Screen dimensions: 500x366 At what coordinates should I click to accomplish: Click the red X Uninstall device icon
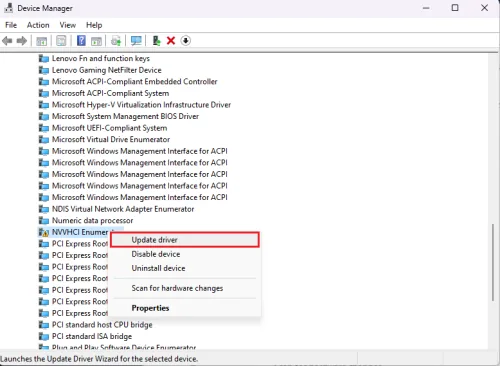tap(171, 41)
